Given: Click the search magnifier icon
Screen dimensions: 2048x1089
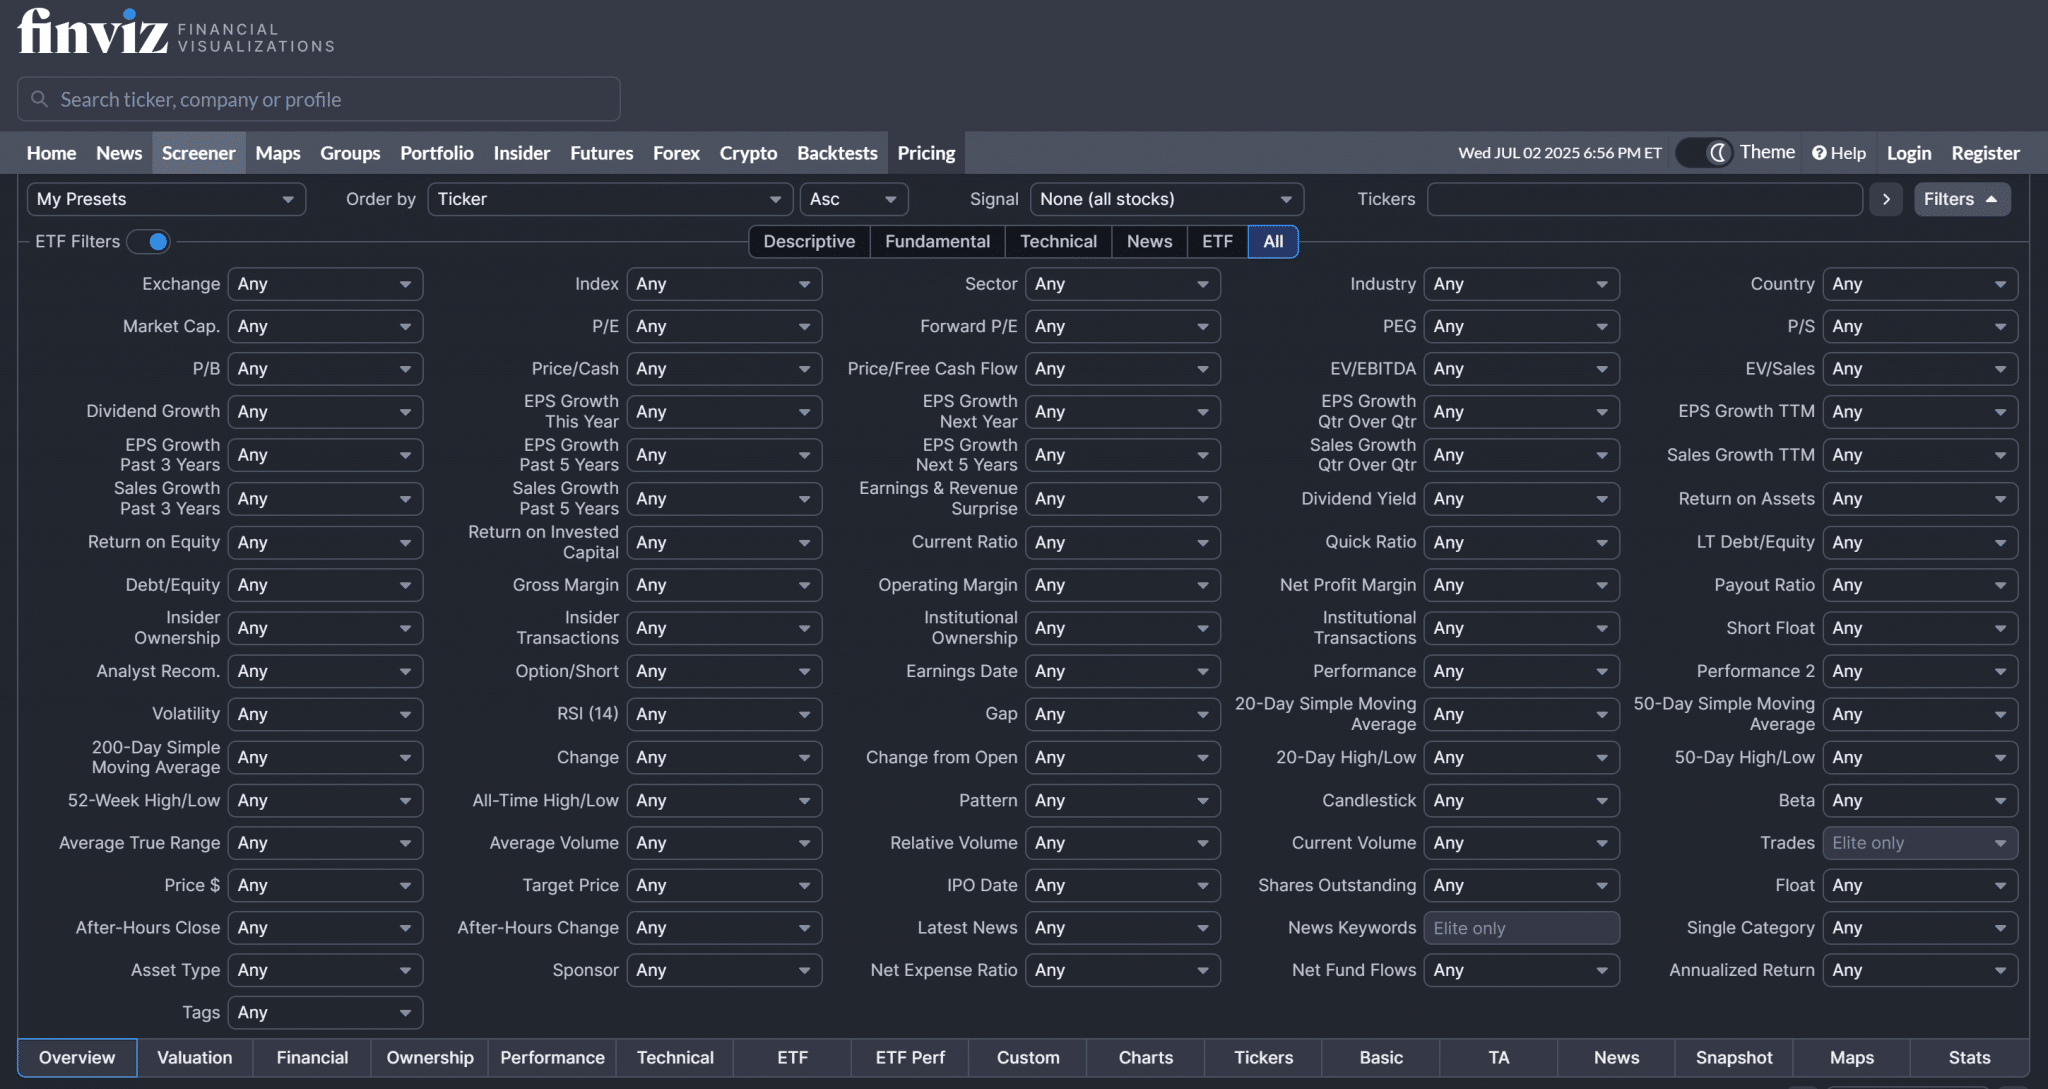Looking at the screenshot, I should [40, 99].
